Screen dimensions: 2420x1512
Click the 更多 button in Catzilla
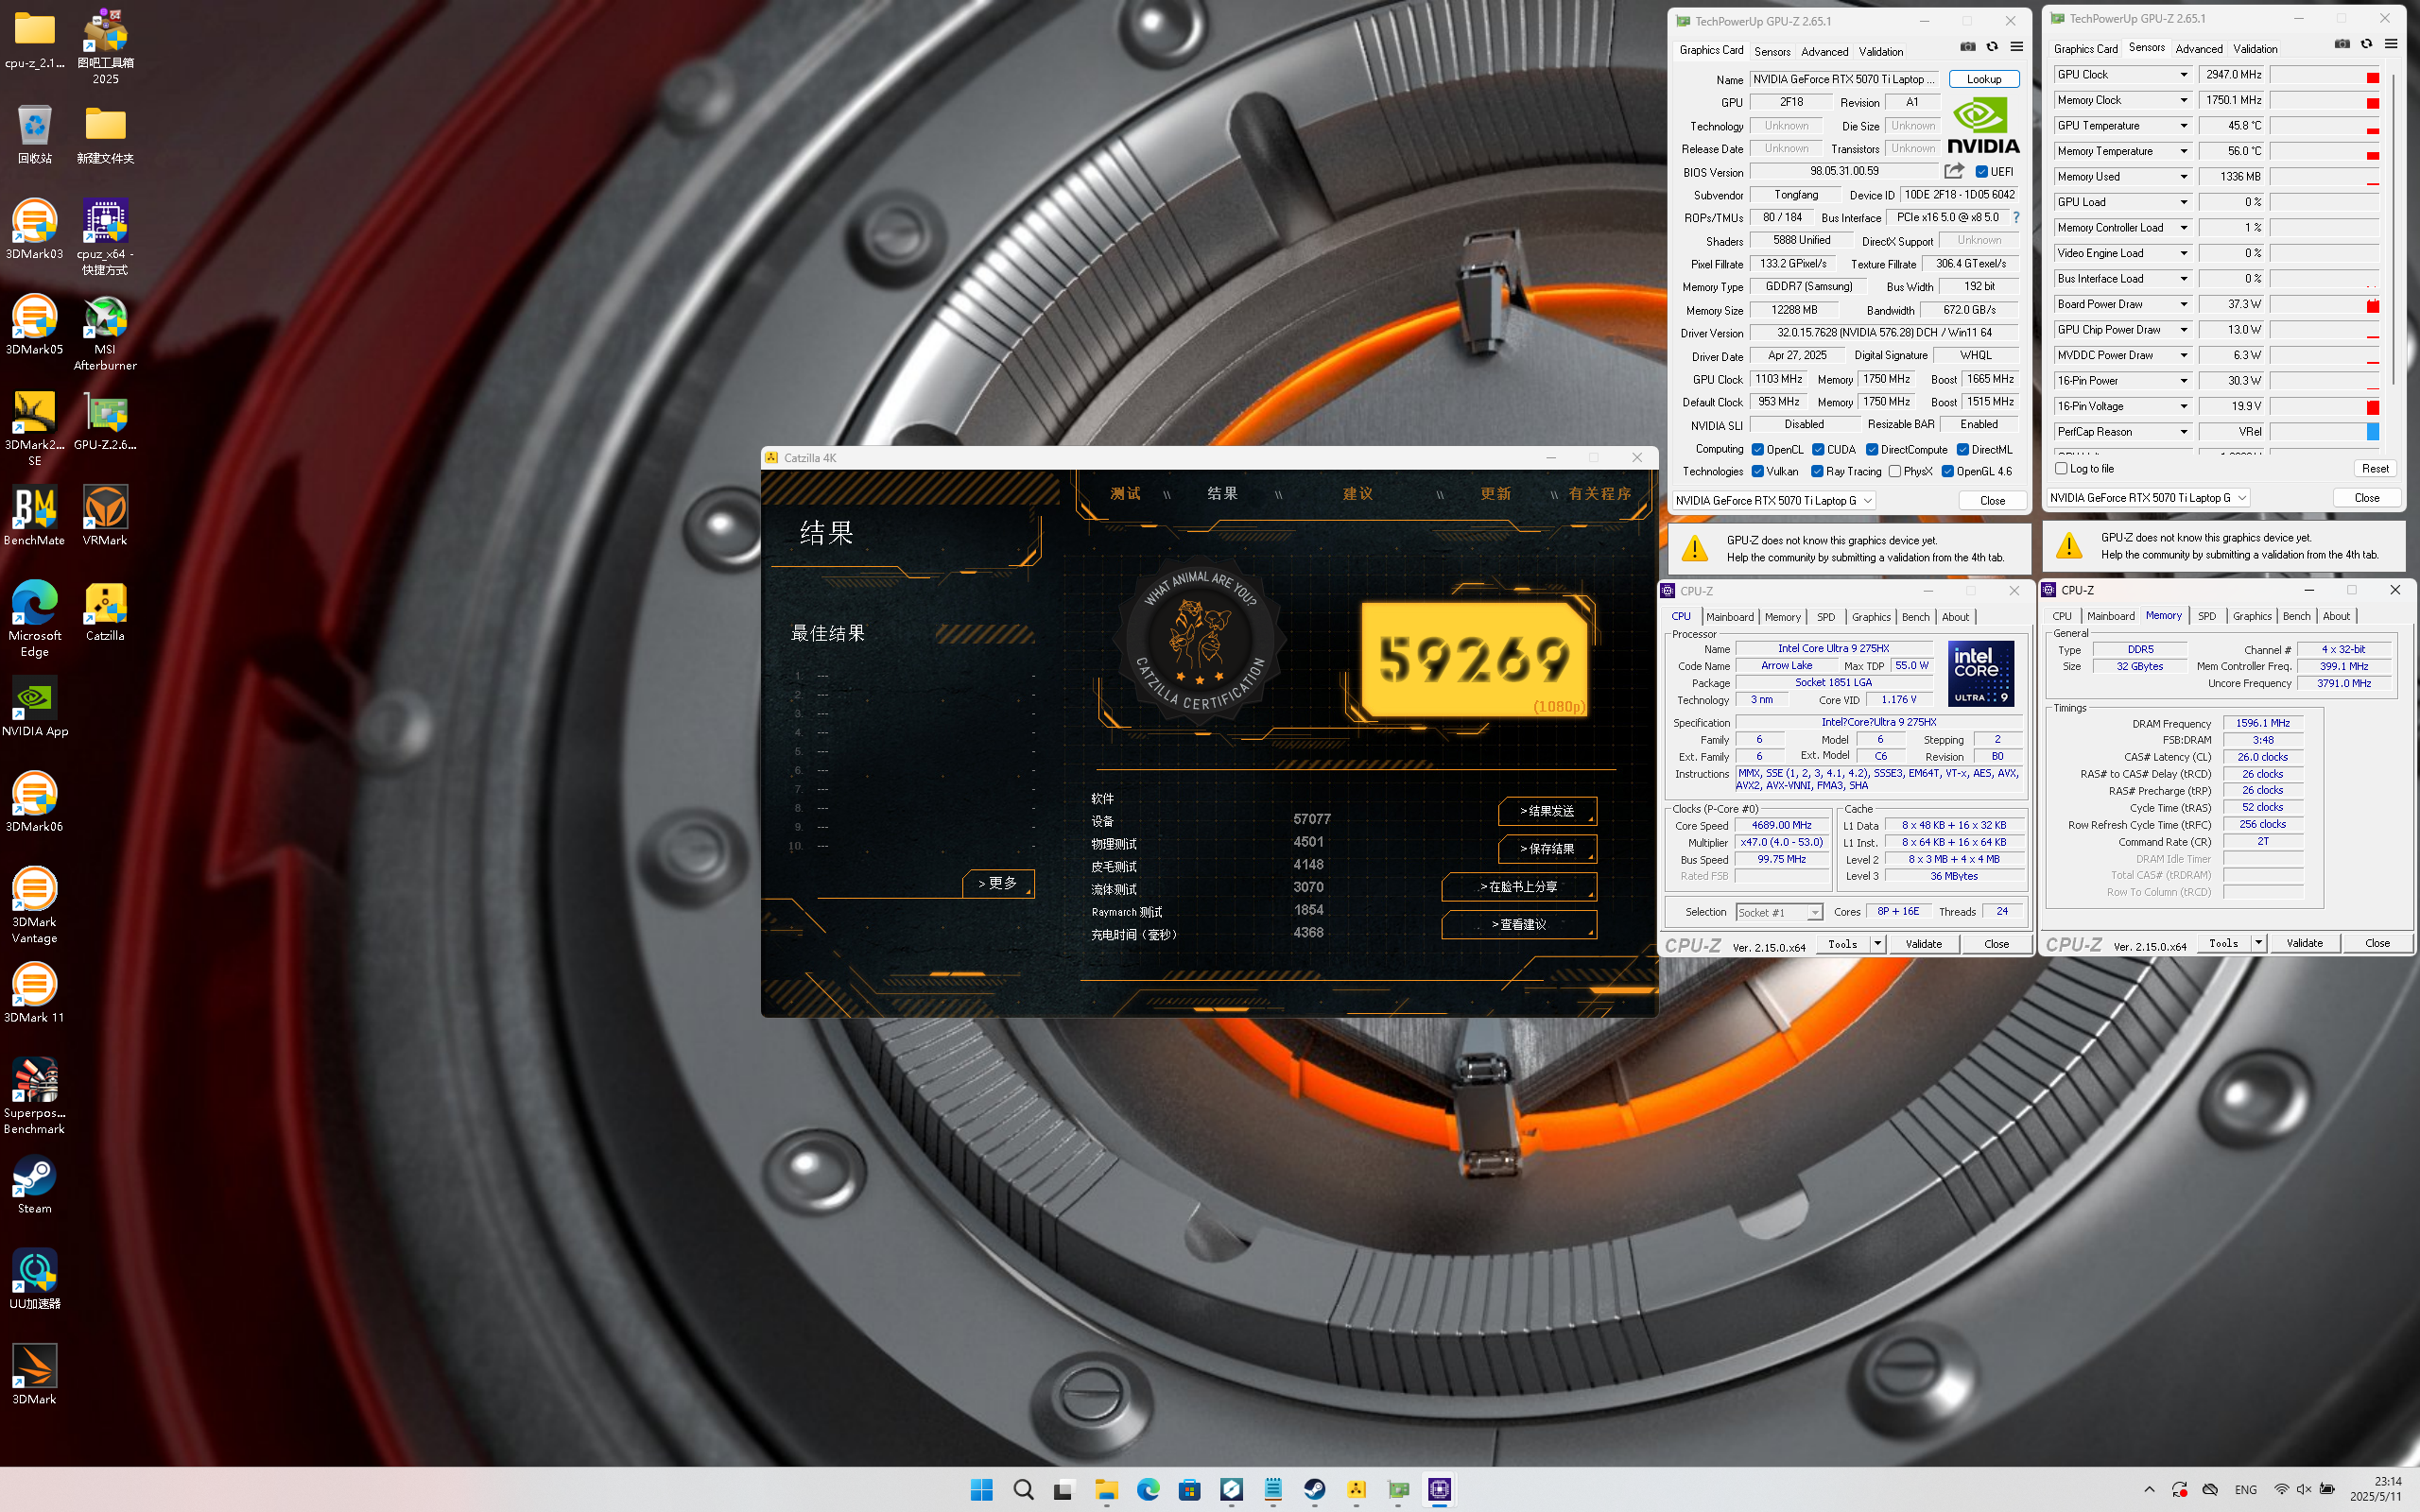click(998, 883)
